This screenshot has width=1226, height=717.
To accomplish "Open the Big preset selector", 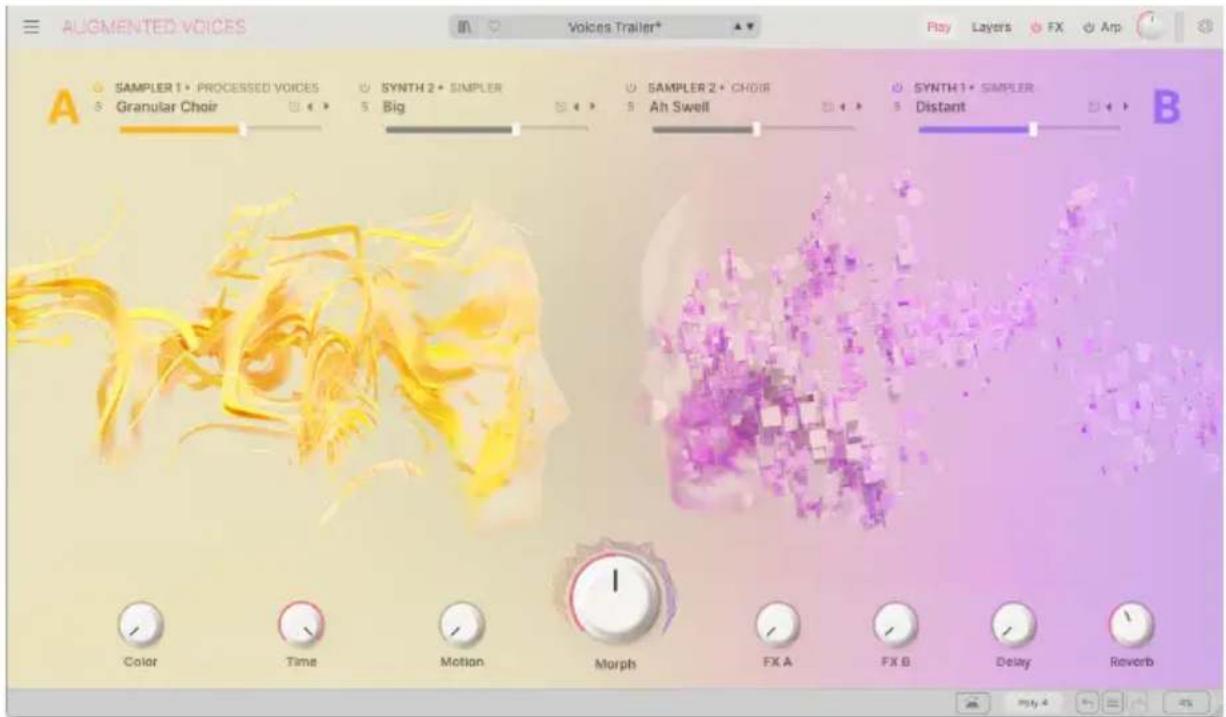I will 394,106.
